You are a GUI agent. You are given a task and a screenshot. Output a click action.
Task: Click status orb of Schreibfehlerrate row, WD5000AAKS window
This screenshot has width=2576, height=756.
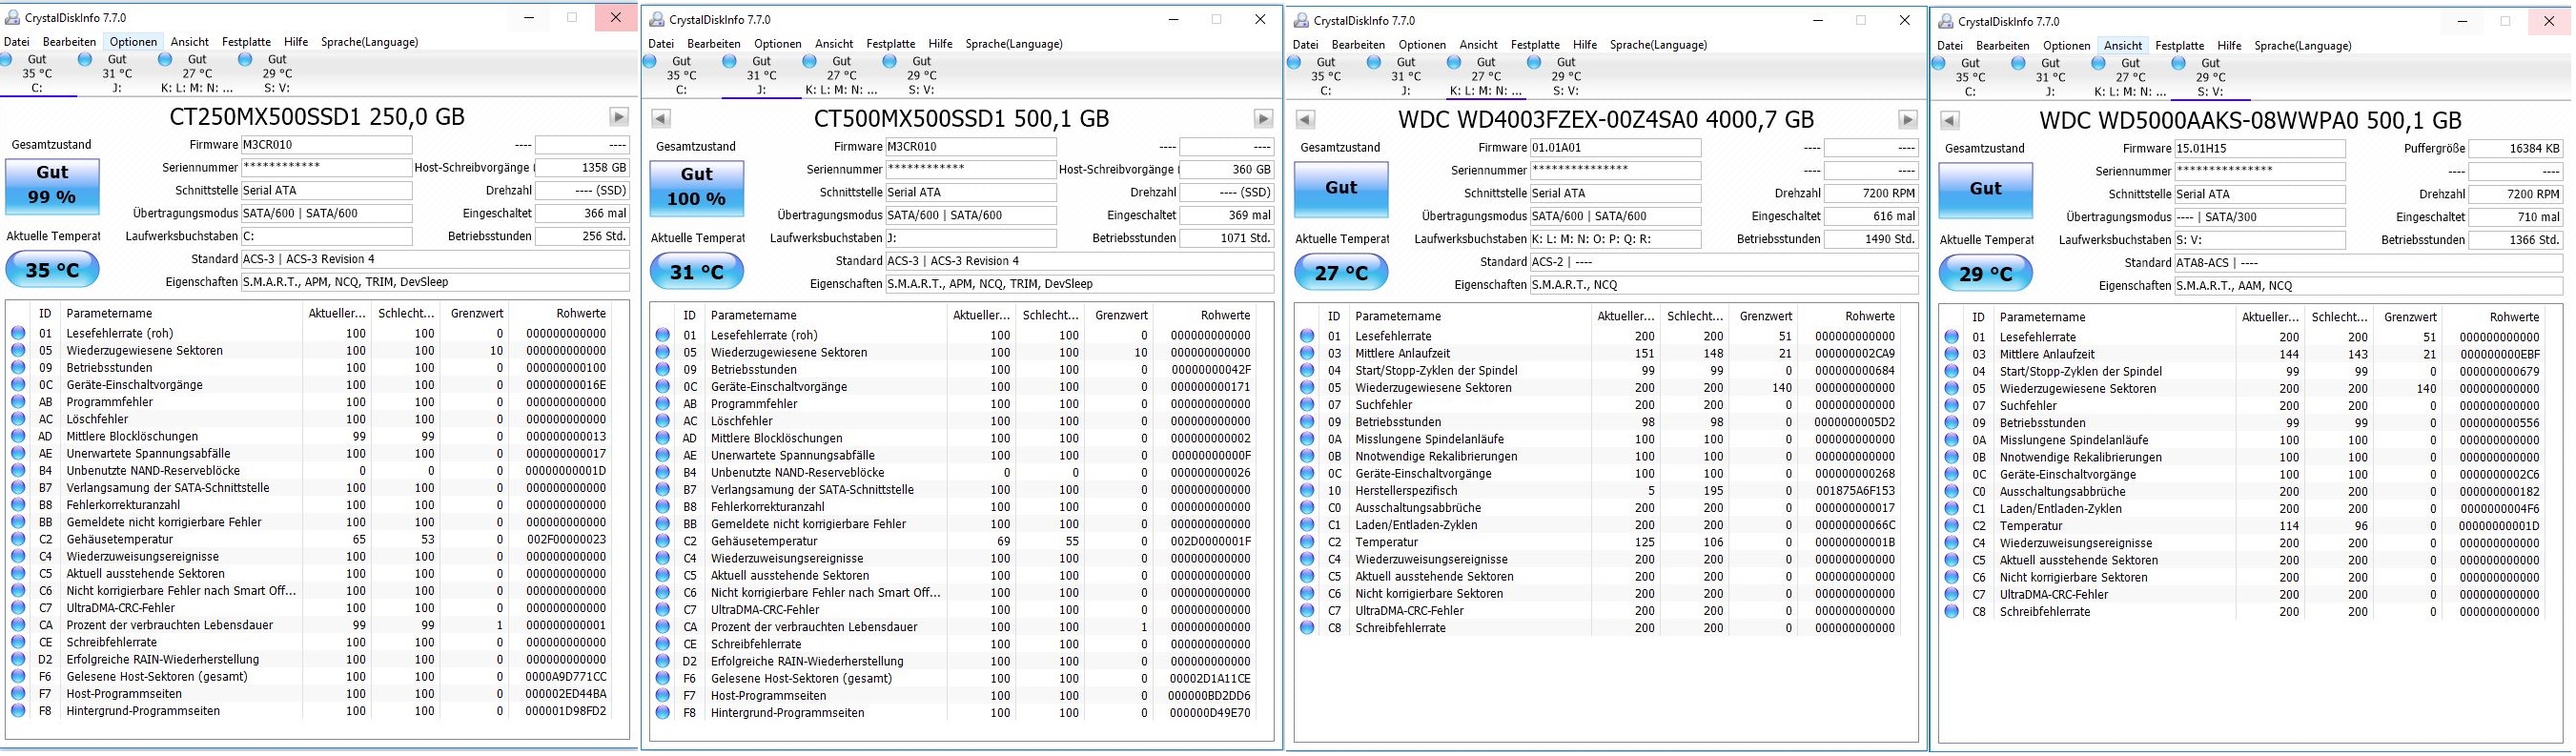click(1951, 612)
